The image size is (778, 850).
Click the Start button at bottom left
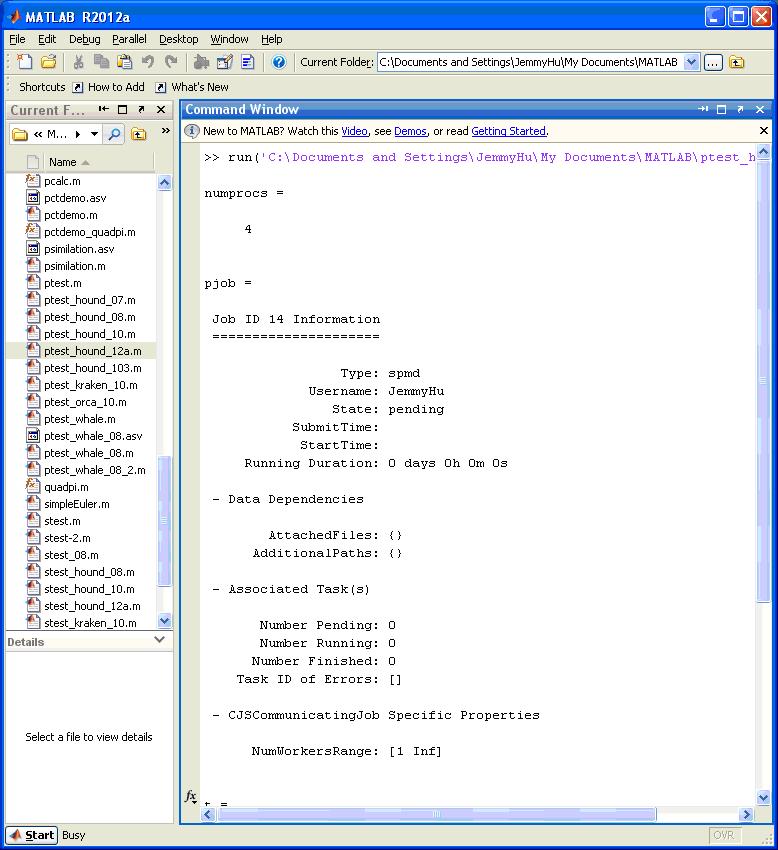click(x=31, y=835)
